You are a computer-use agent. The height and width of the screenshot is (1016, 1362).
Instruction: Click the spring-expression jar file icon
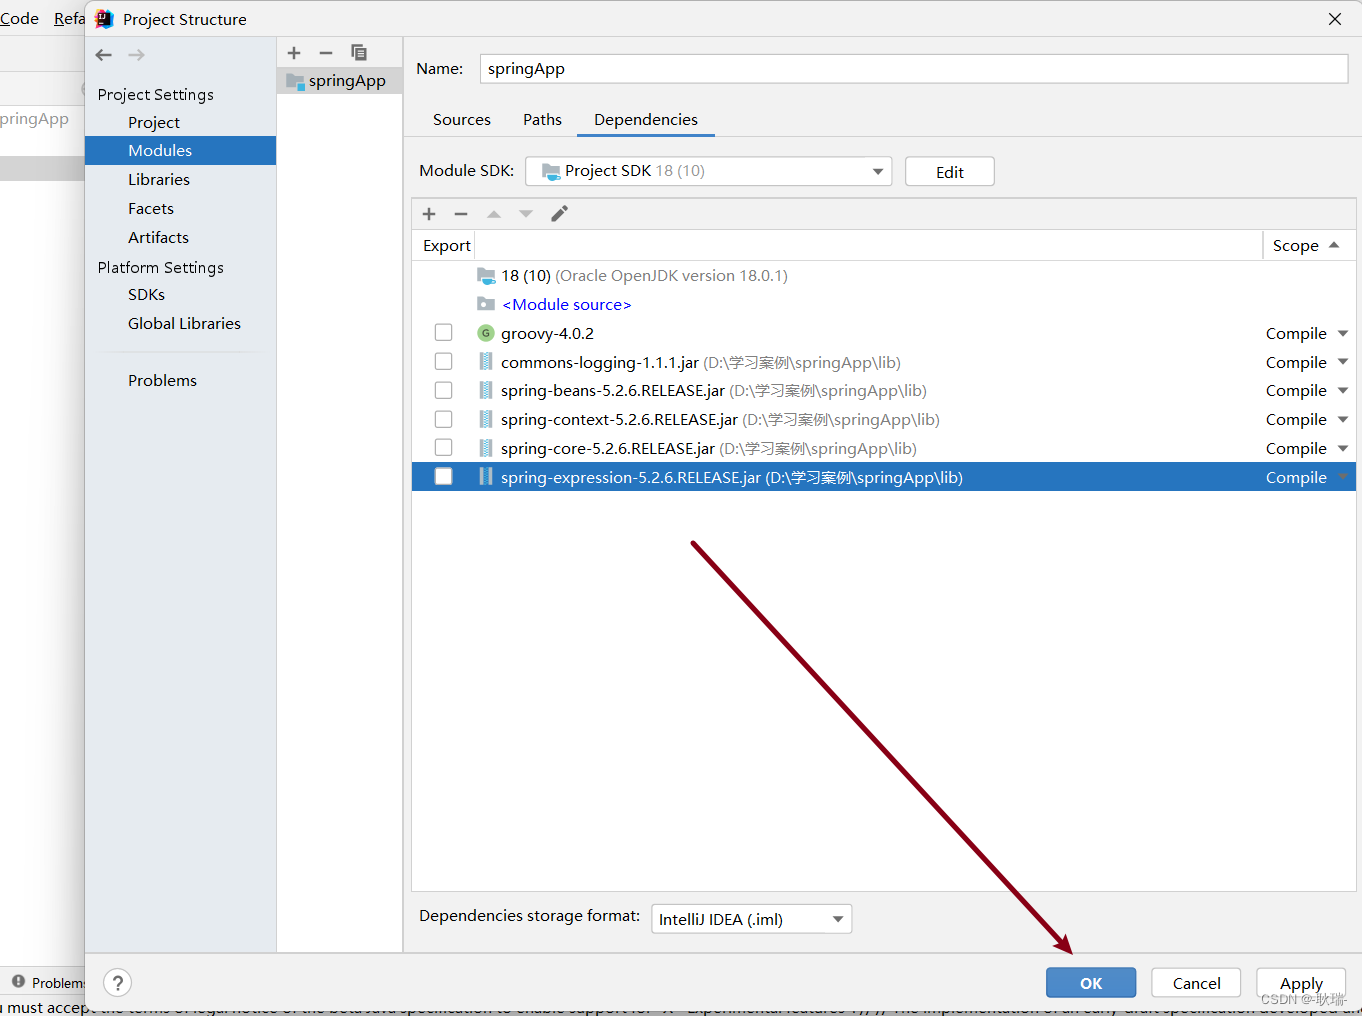486,477
